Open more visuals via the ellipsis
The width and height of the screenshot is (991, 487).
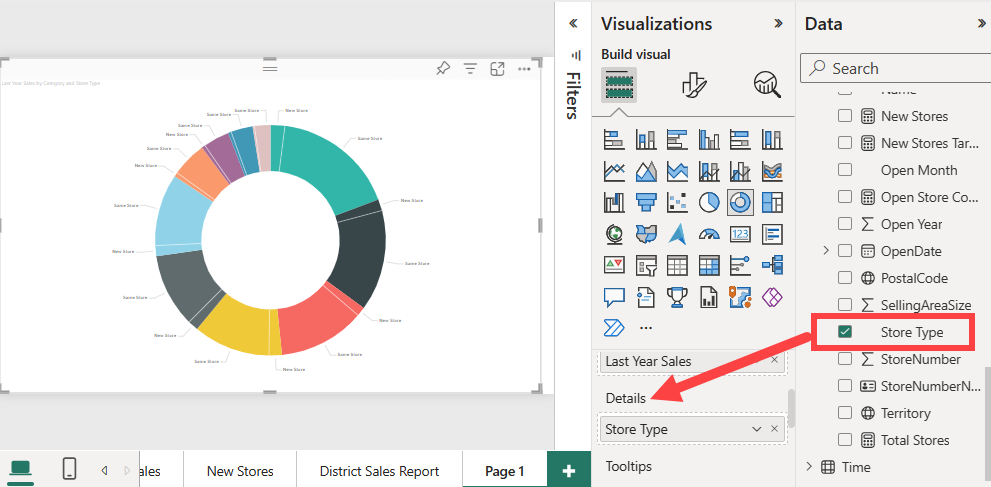[646, 328]
